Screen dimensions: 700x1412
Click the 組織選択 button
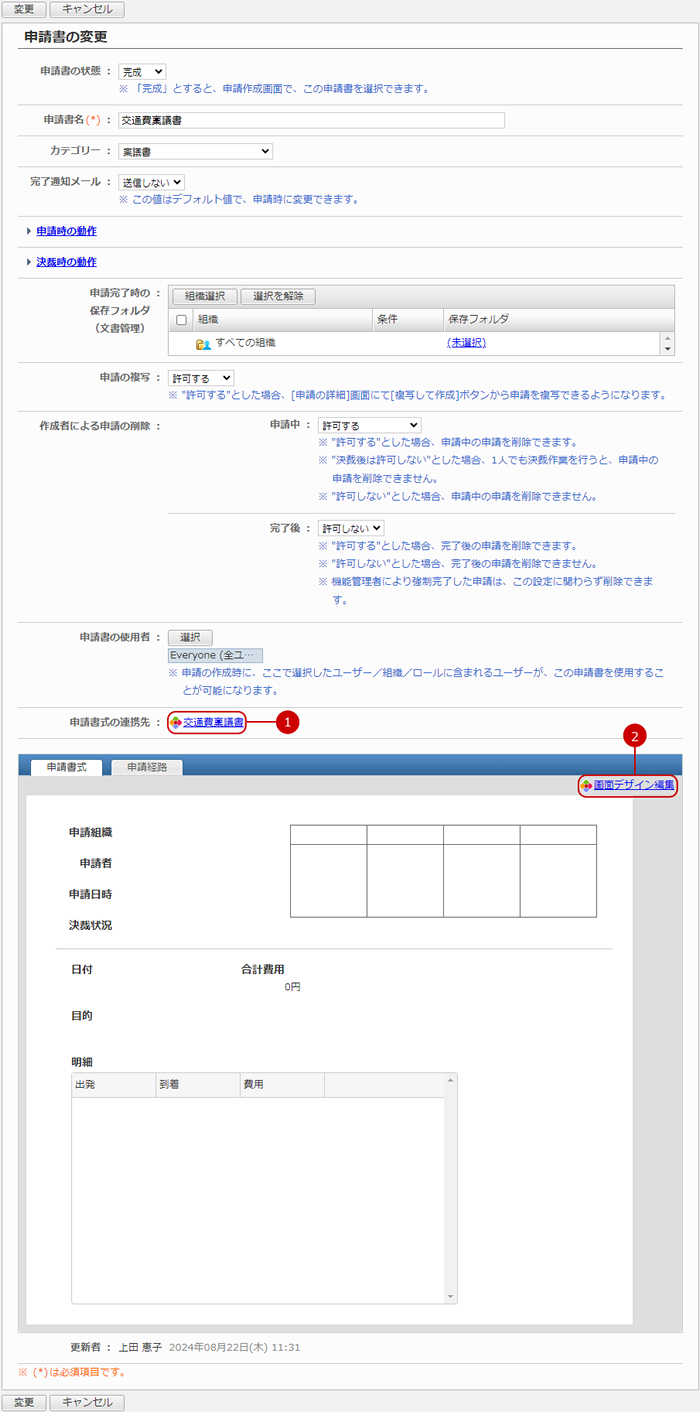tap(204, 296)
